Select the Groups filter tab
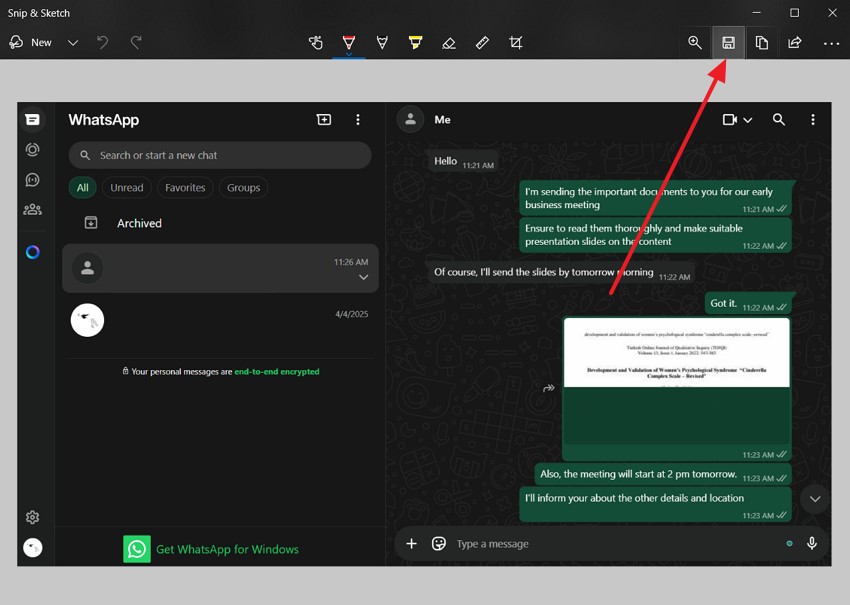The height and width of the screenshot is (605, 850). (x=243, y=187)
